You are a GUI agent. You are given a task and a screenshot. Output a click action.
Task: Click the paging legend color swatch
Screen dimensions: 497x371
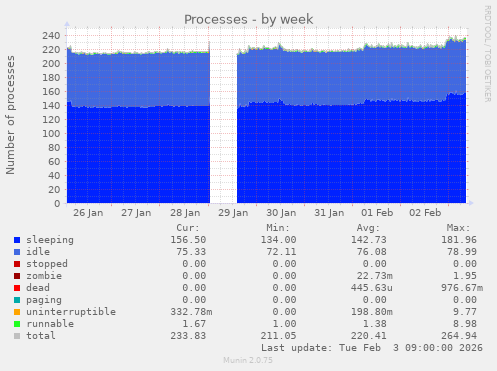pyautogui.click(x=17, y=300)
